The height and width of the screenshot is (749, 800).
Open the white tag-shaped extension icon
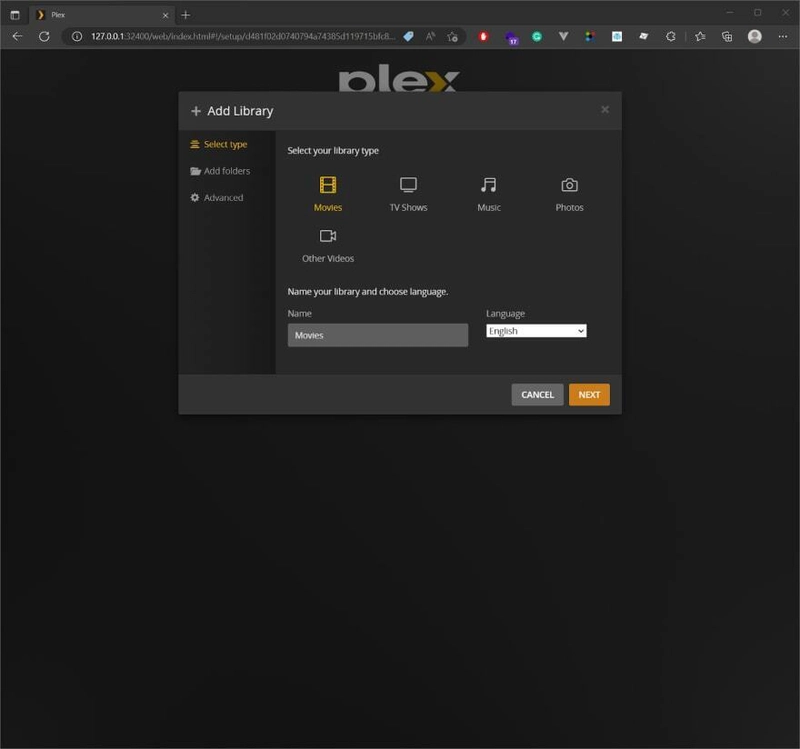point(644,36)
